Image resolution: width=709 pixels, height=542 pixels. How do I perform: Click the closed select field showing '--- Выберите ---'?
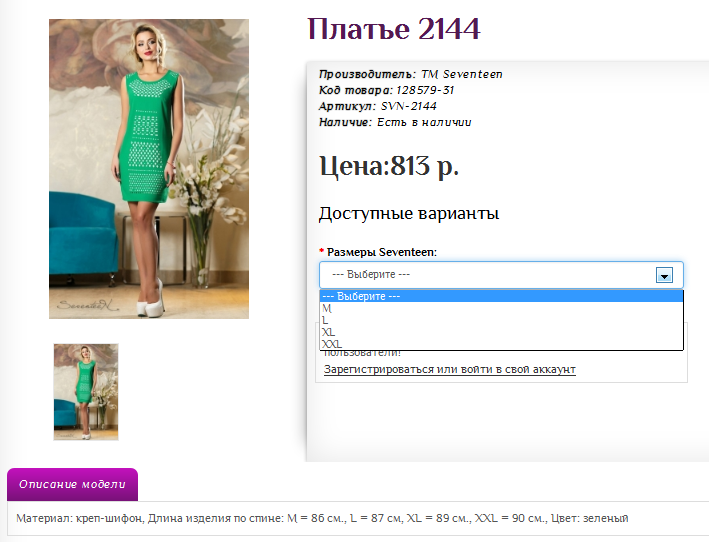(x=501, y=275)
